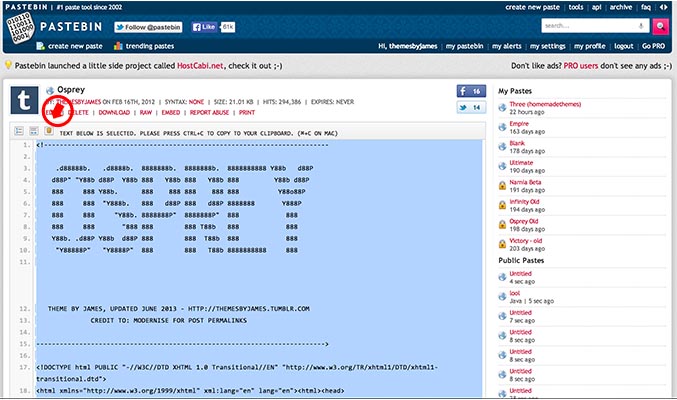Click globe icon beside Empire paste
Image resolution: width=677 pixels, height=400 pixels.
click(503, 124)
